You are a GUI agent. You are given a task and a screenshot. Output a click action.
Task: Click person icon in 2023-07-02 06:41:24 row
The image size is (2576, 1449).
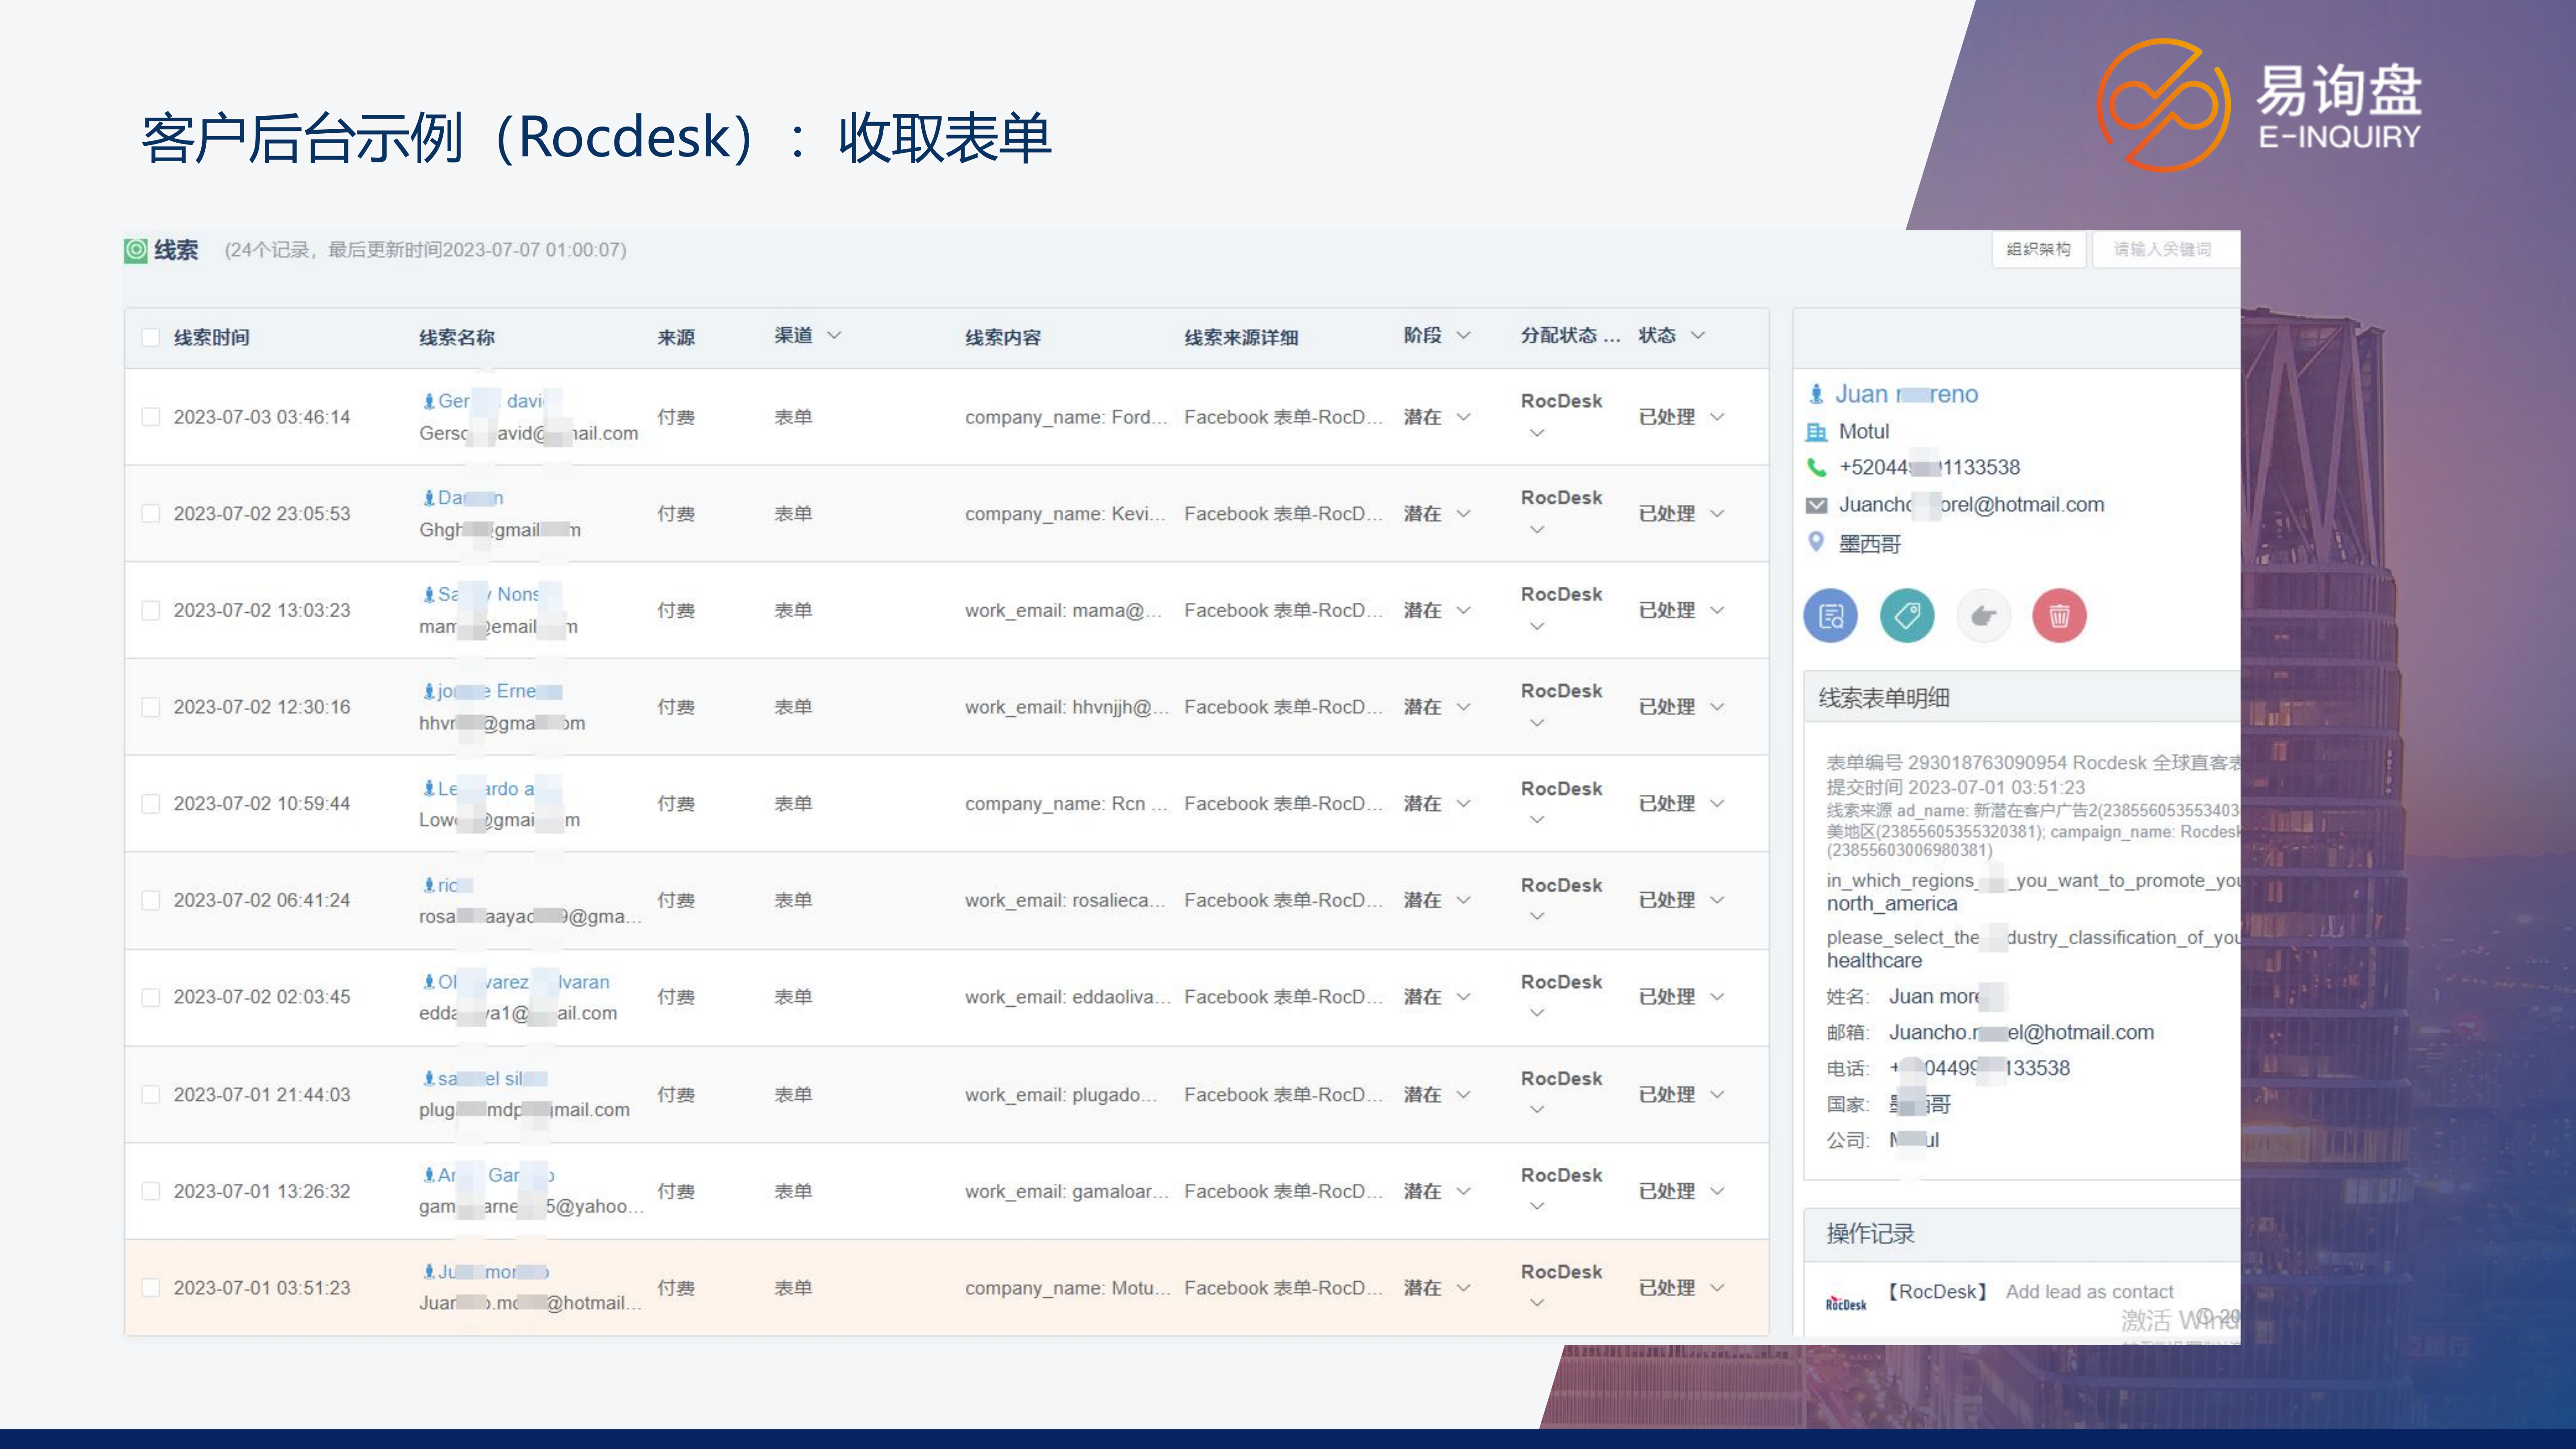[428, 885]
